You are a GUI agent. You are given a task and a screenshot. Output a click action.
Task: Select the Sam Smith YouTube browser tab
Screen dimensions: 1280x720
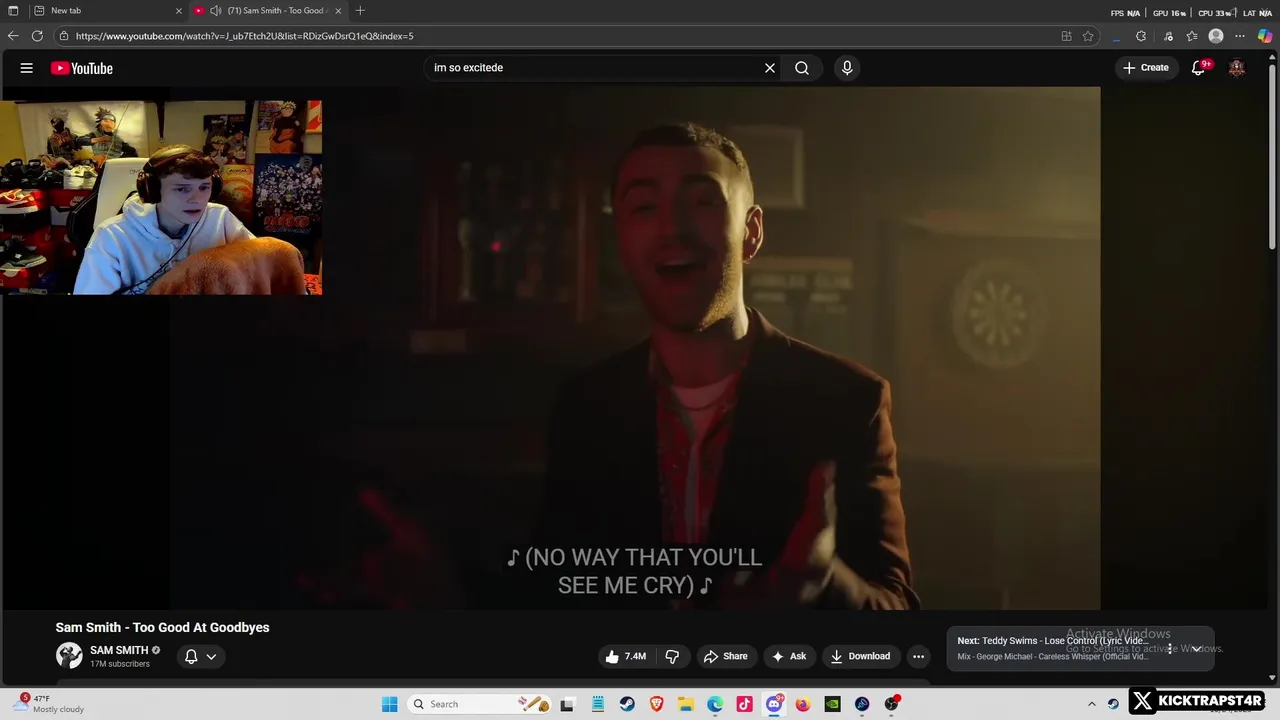pos(270,11)
